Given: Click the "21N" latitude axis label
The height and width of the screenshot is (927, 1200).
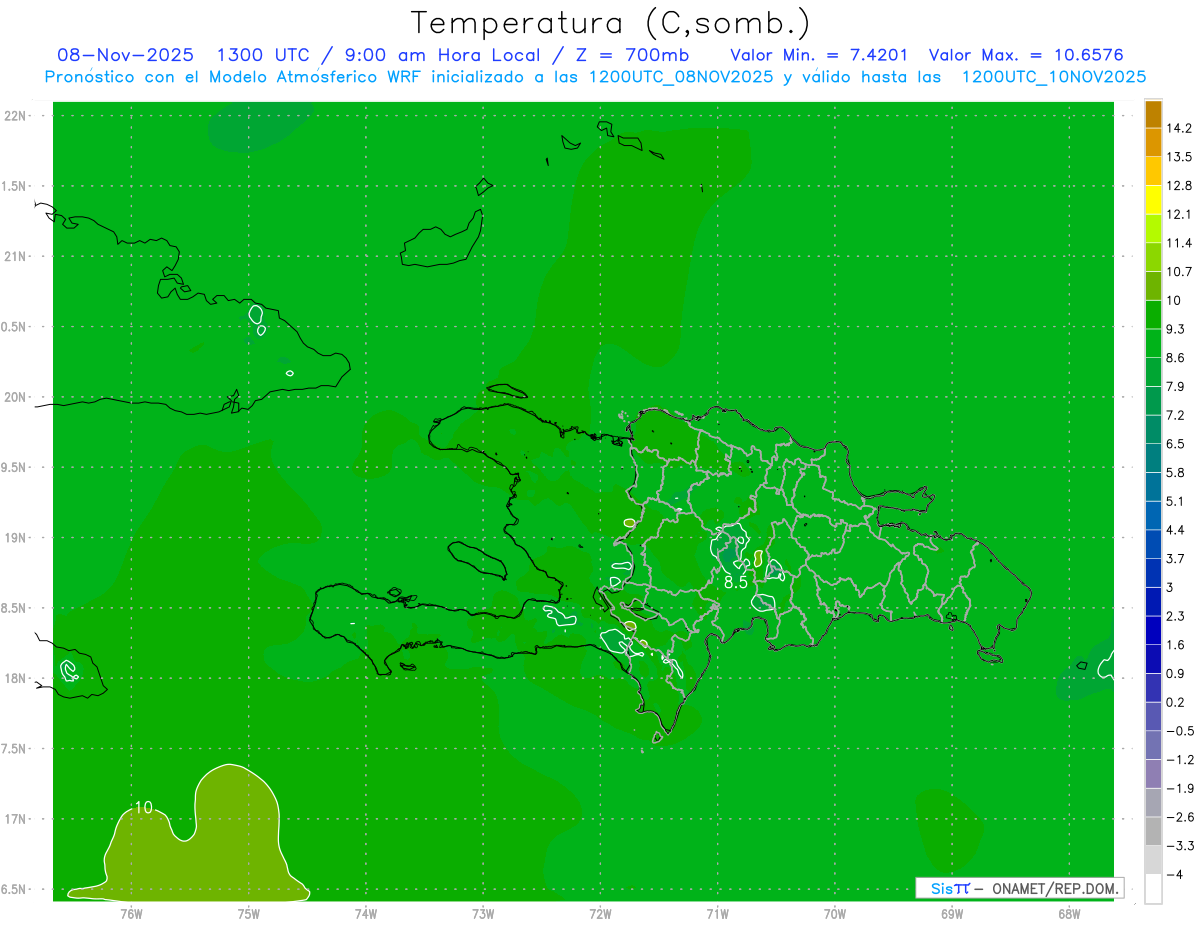Looking at the screenshot, I should click(x=16, y=256).
